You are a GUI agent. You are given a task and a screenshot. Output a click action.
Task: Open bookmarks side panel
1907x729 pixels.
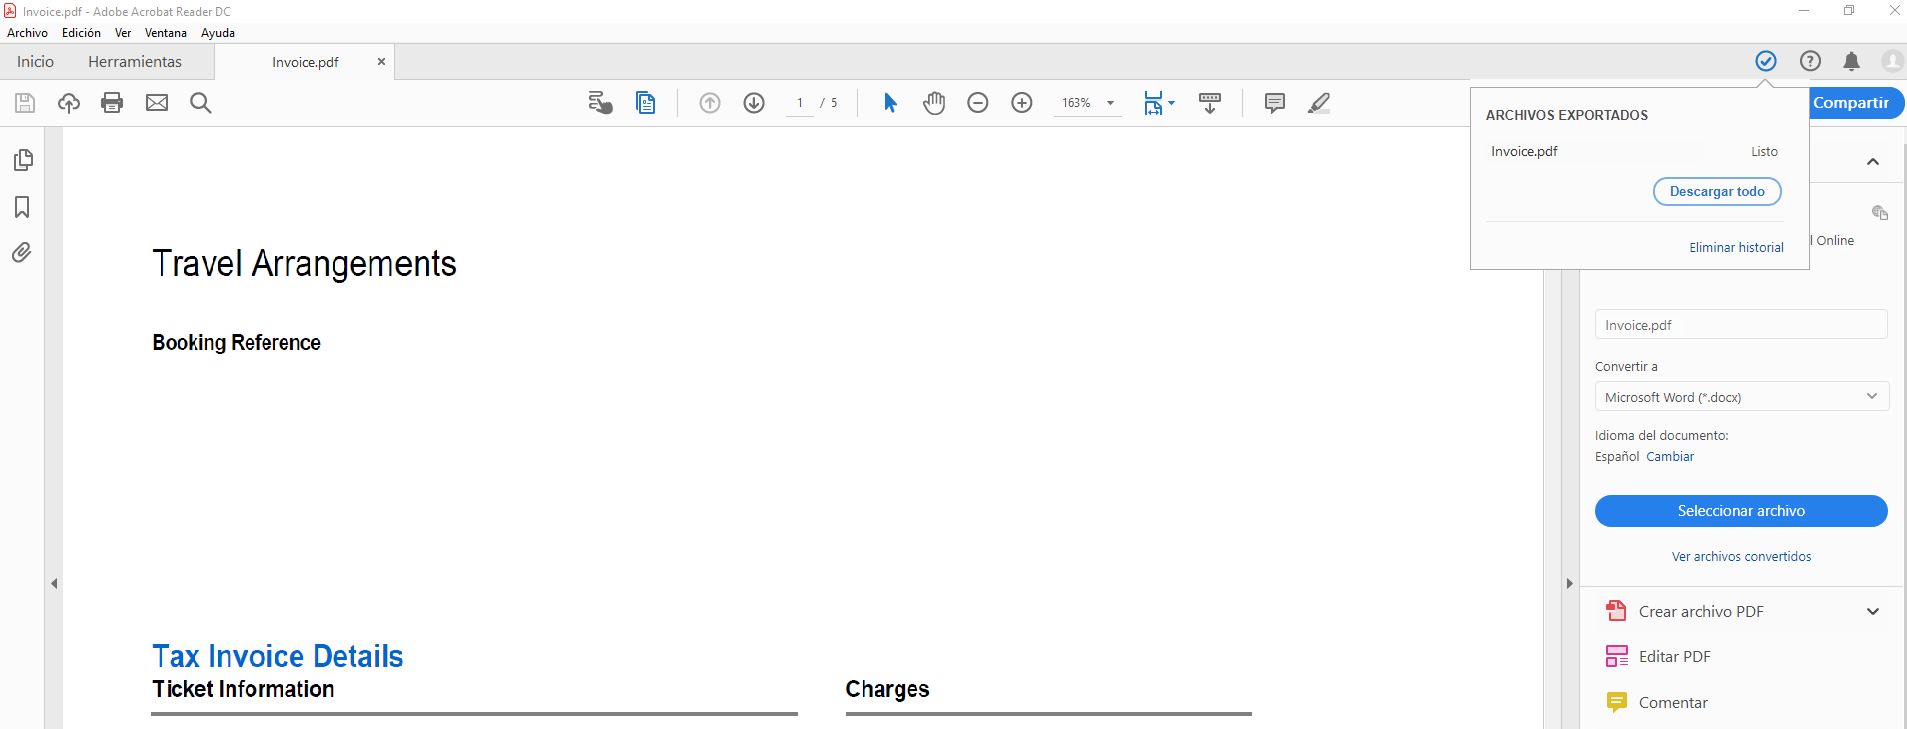tap(22, 207)
